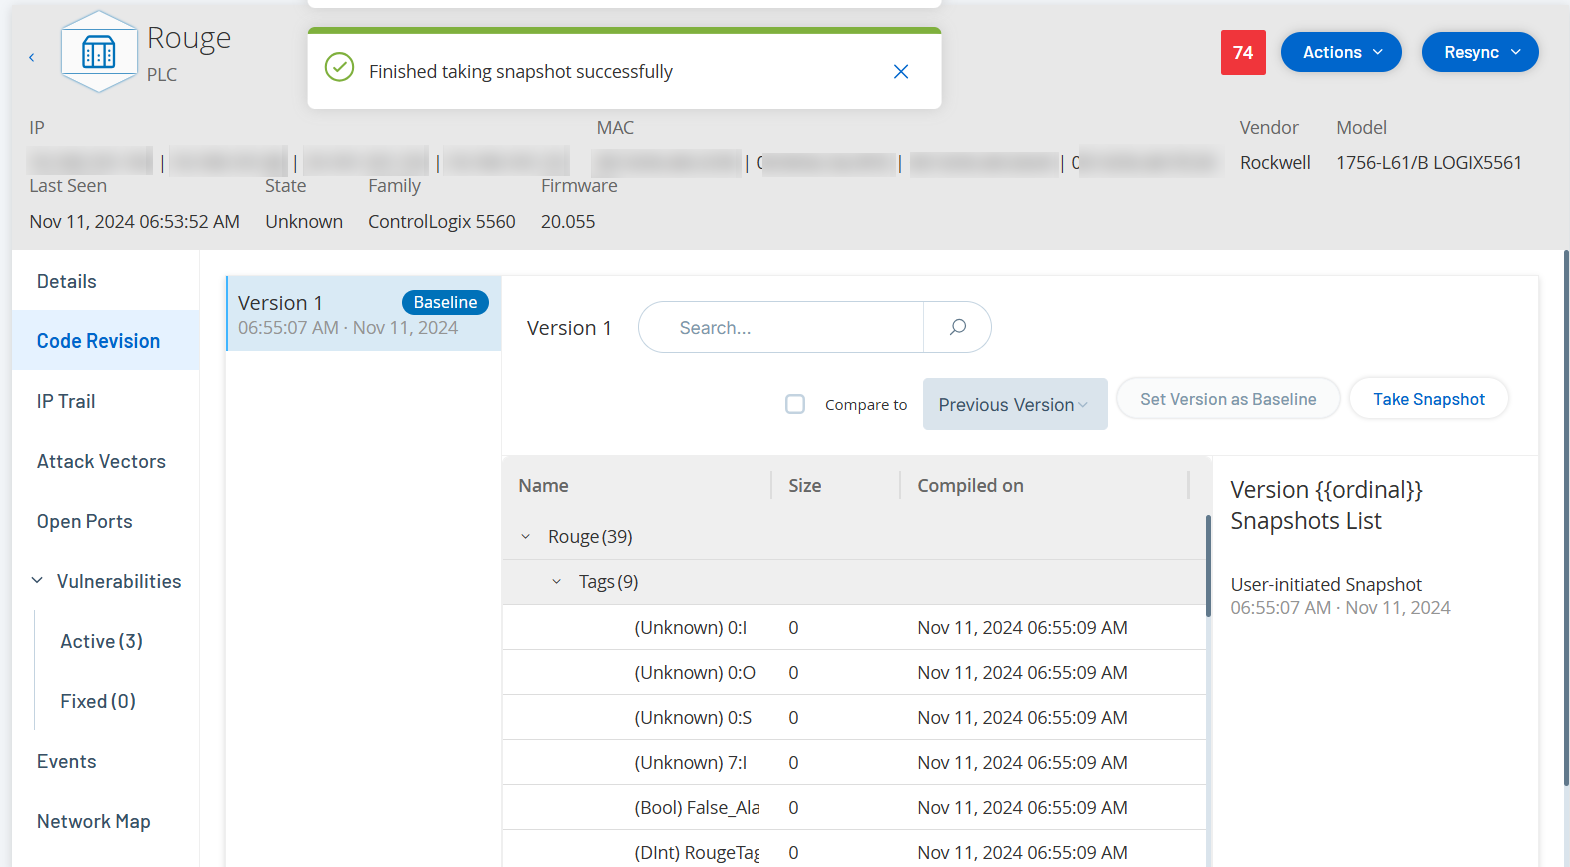Click the back arrow beside Rouge
The height and width of the screenshot is (867, 1570).
point(32,58)
